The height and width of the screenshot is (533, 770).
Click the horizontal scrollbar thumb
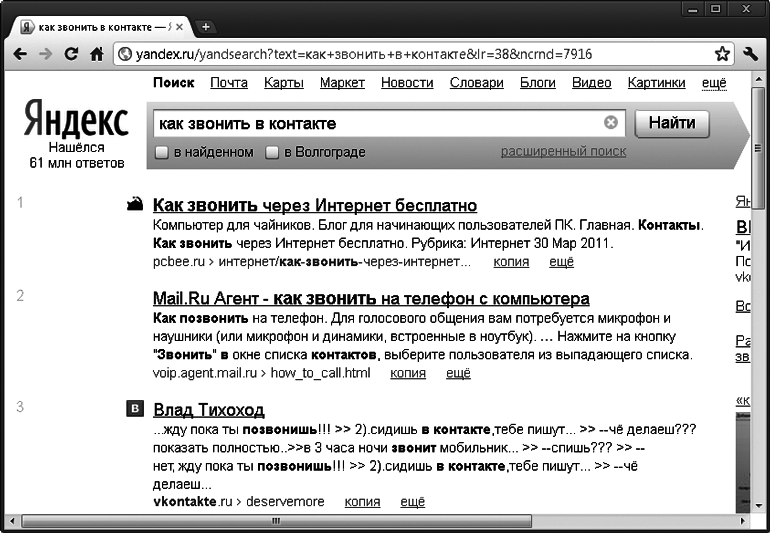276,521
